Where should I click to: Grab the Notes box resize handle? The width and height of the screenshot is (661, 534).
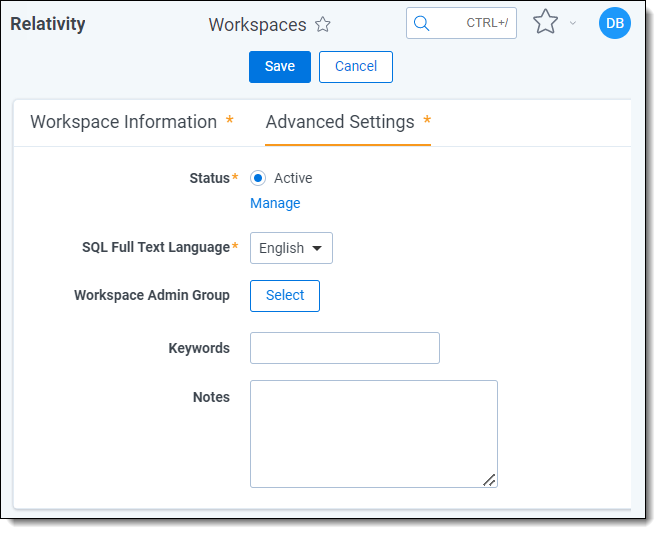489,480
